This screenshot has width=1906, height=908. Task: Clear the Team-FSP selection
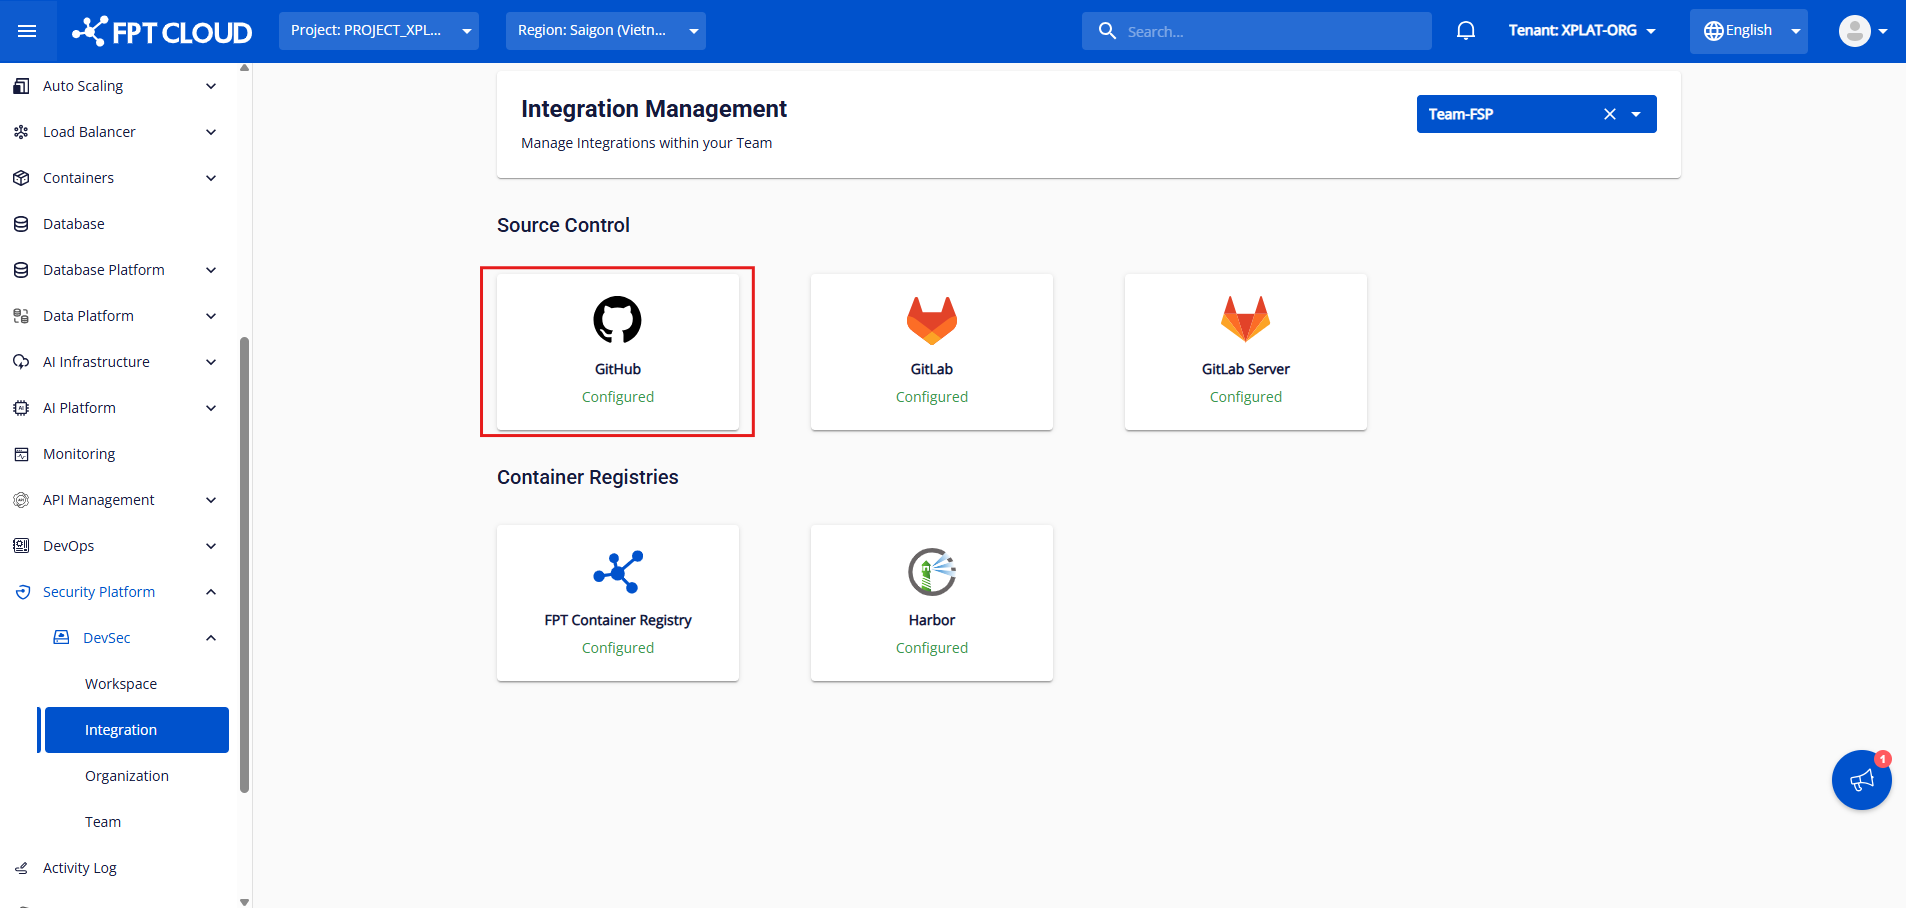click(1609, 114)
